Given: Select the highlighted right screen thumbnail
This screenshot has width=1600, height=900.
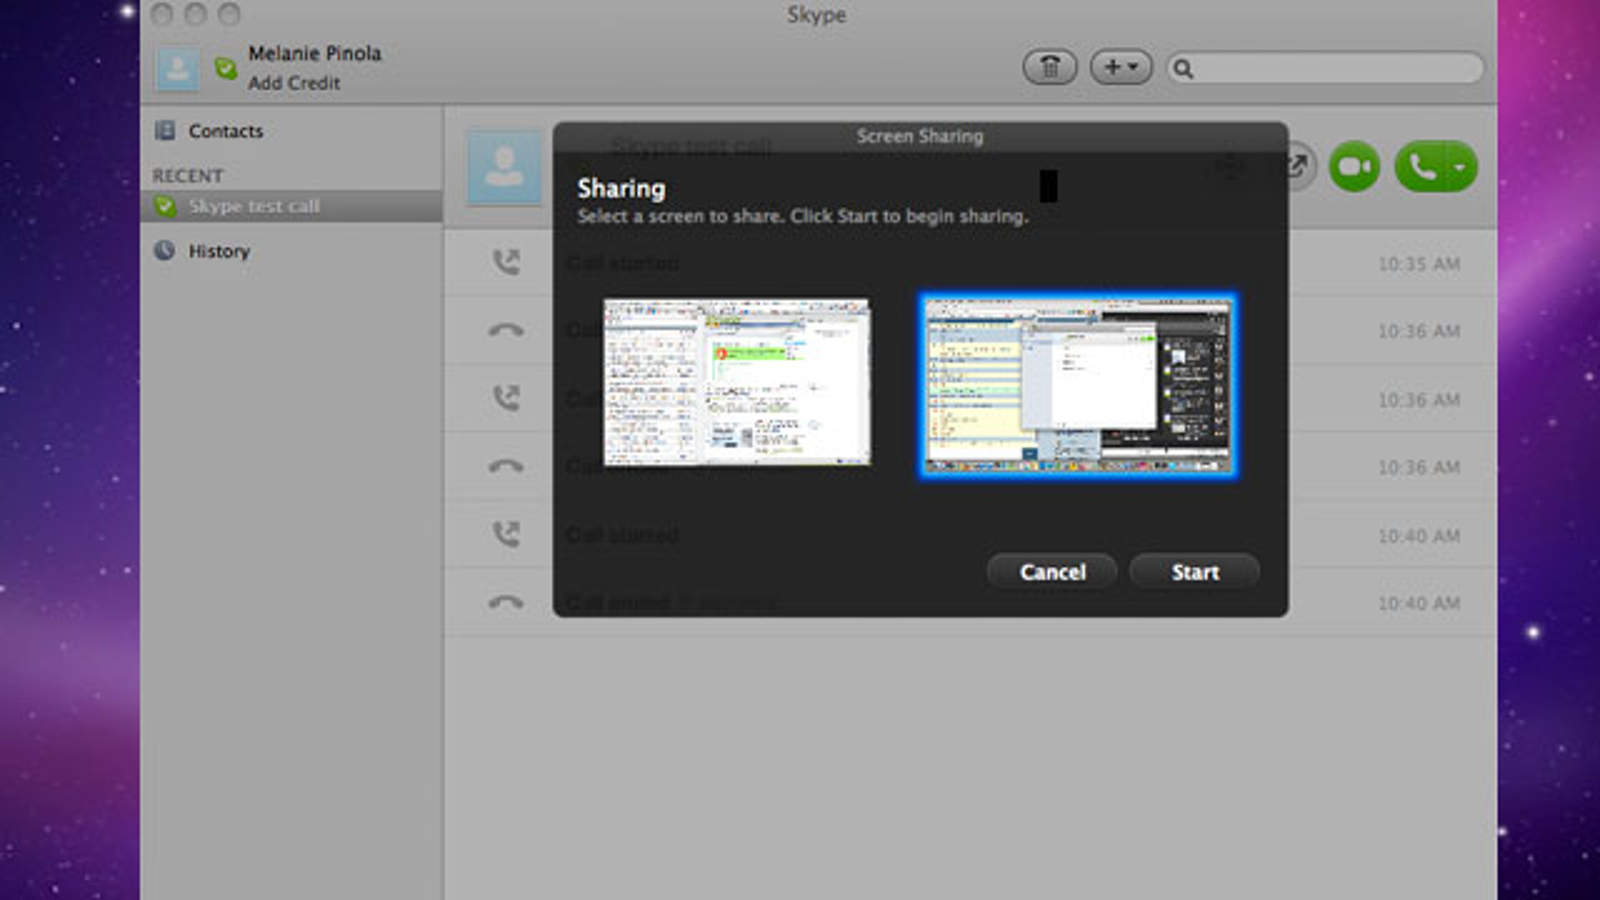Looking at the screenshot, I should point(1078,385).
